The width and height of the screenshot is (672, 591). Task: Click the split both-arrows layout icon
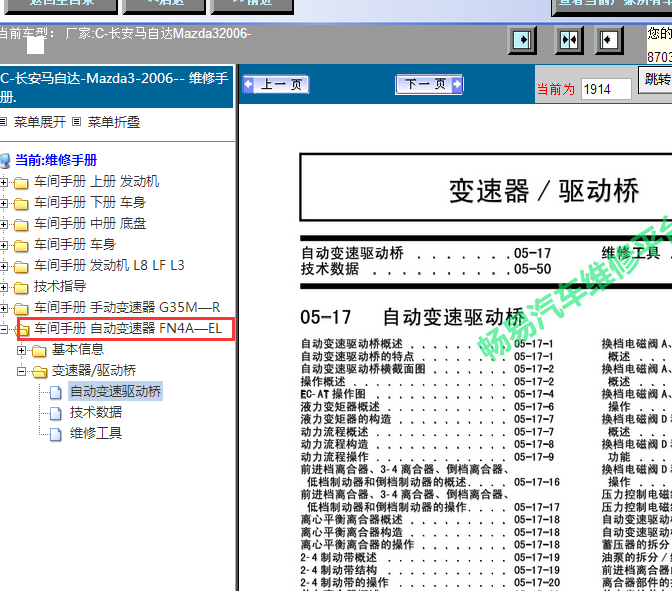569,40
